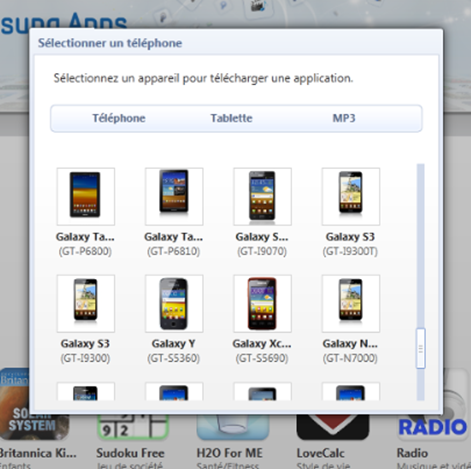Image resolution: width=471 pixels, height=469 pixels.
Task: Open the Tablette tab
Action: click(231, 118)
